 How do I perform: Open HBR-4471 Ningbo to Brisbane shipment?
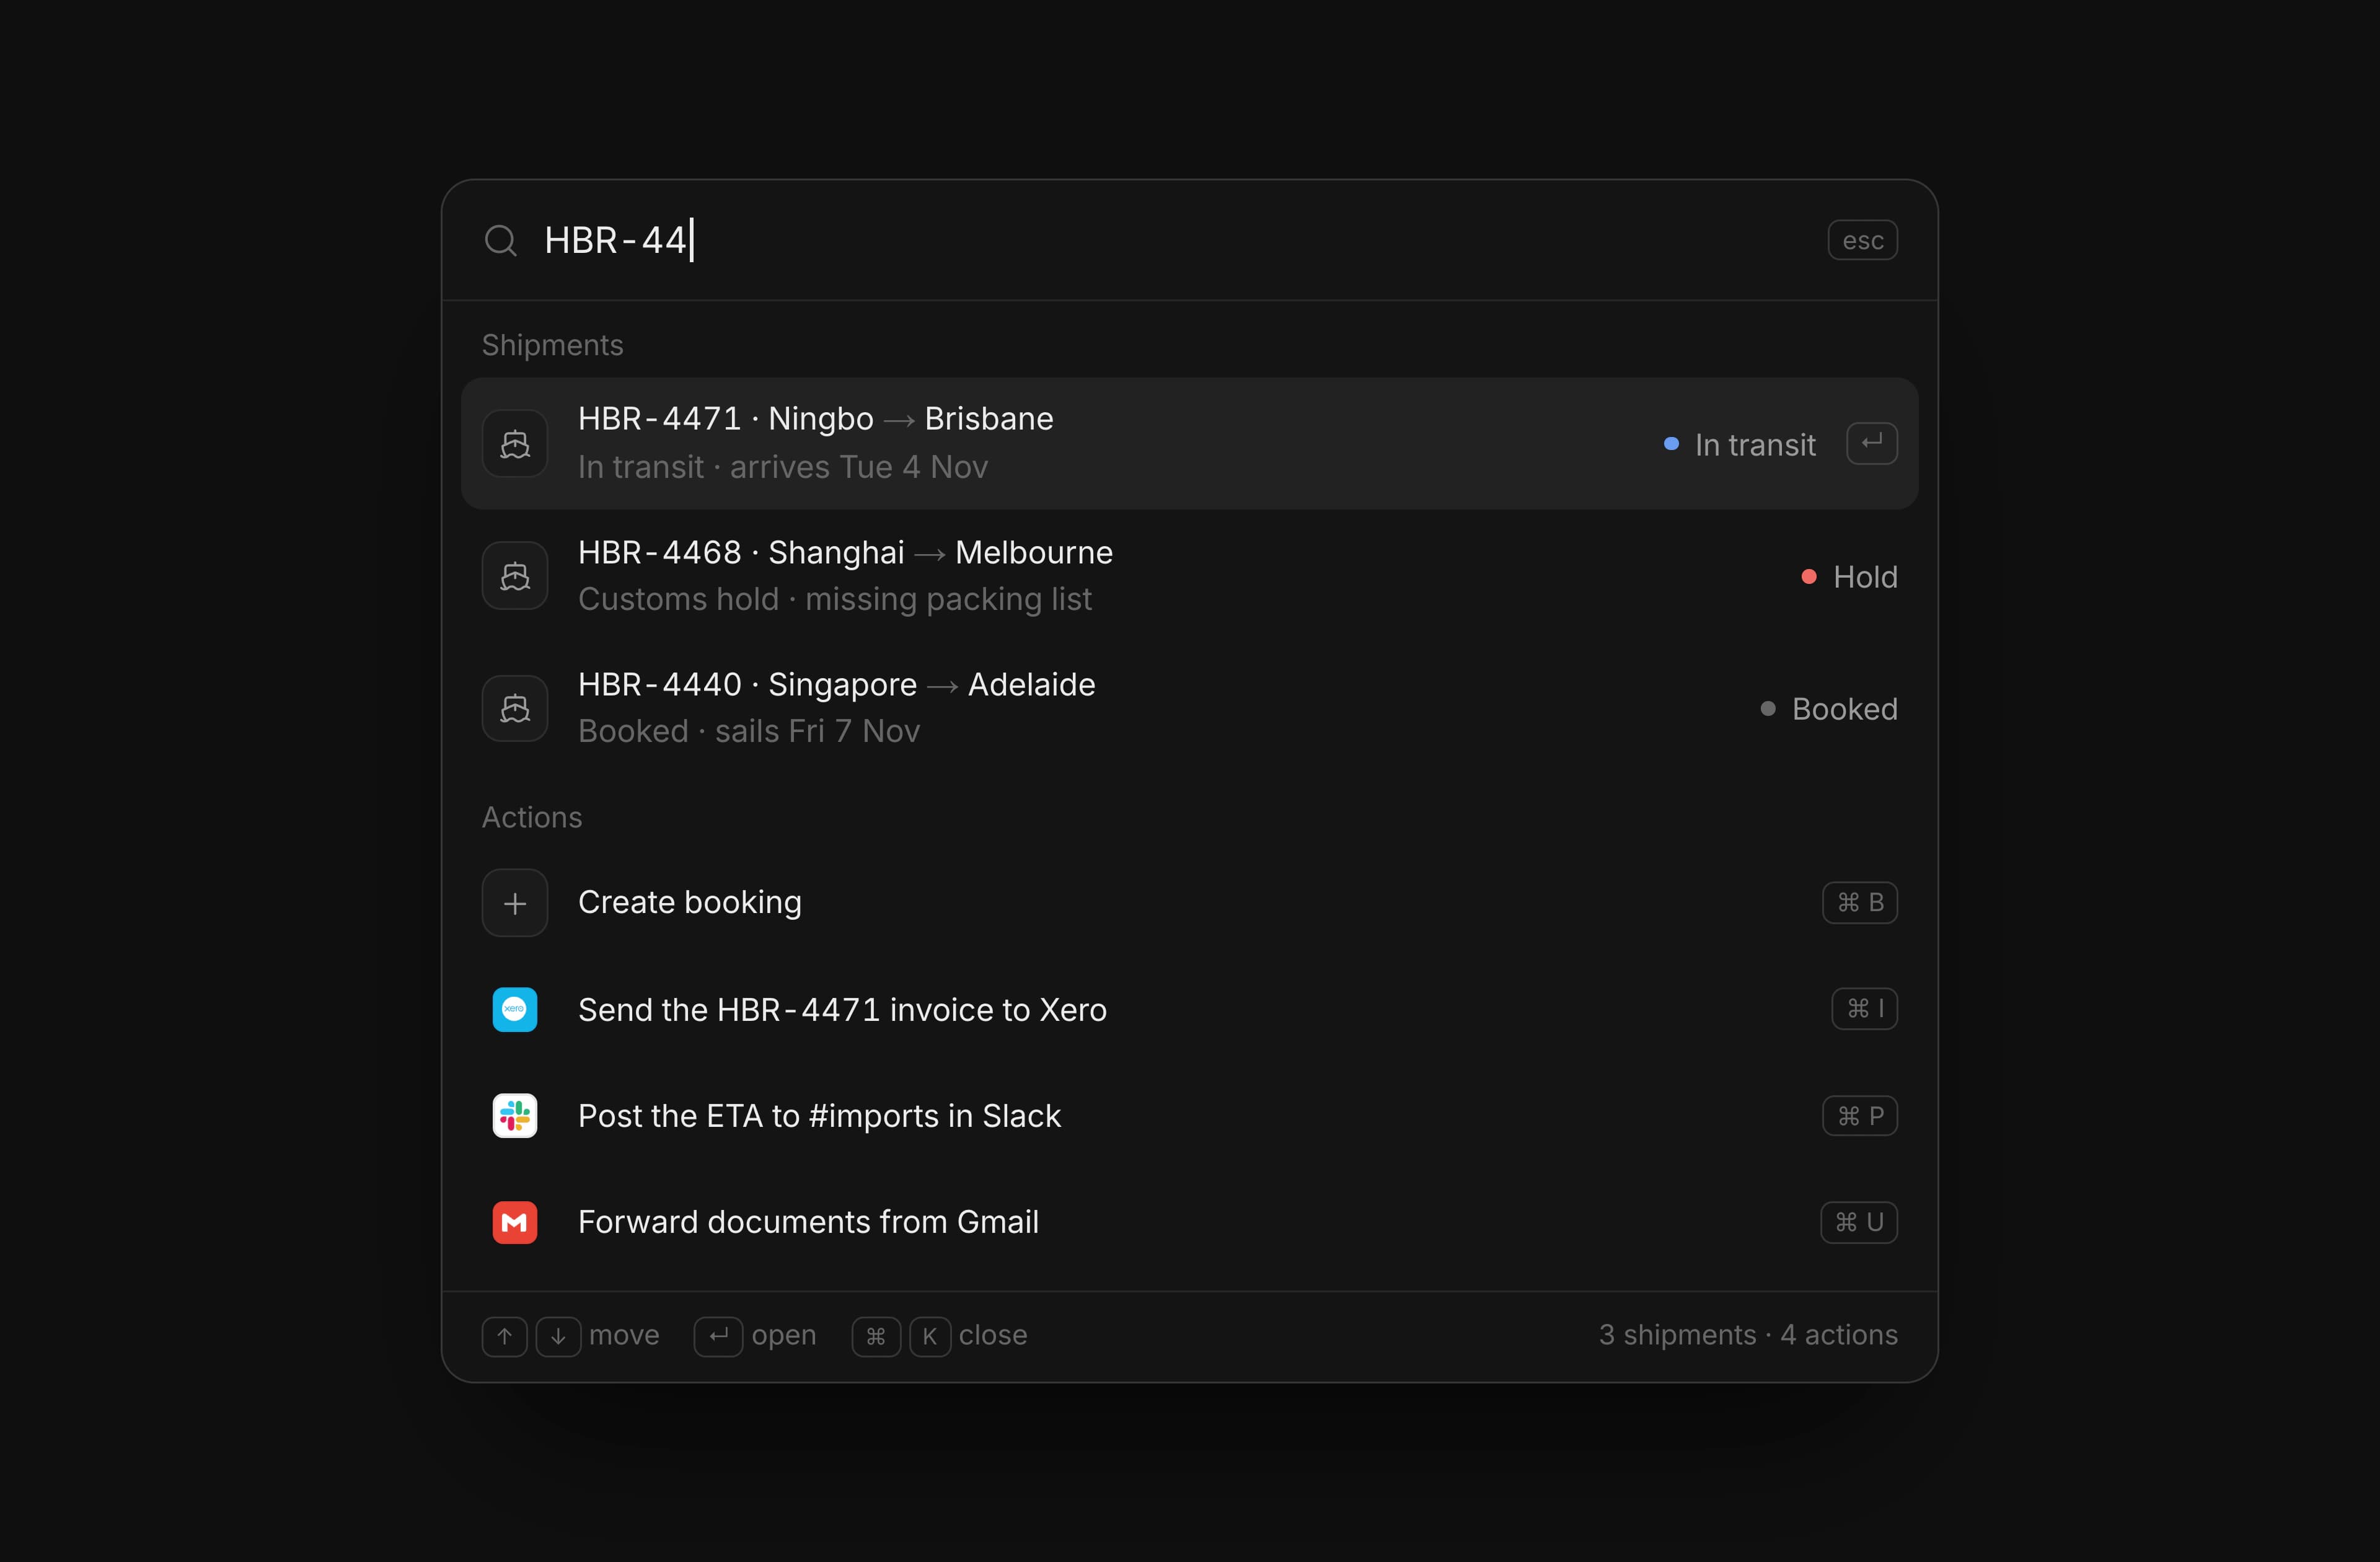[1189, 443]
